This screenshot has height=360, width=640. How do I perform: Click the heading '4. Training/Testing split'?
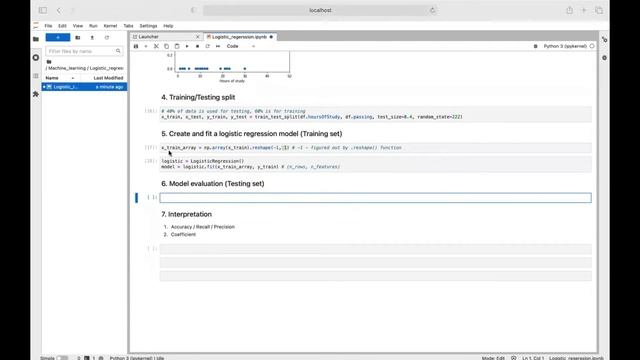198,97
